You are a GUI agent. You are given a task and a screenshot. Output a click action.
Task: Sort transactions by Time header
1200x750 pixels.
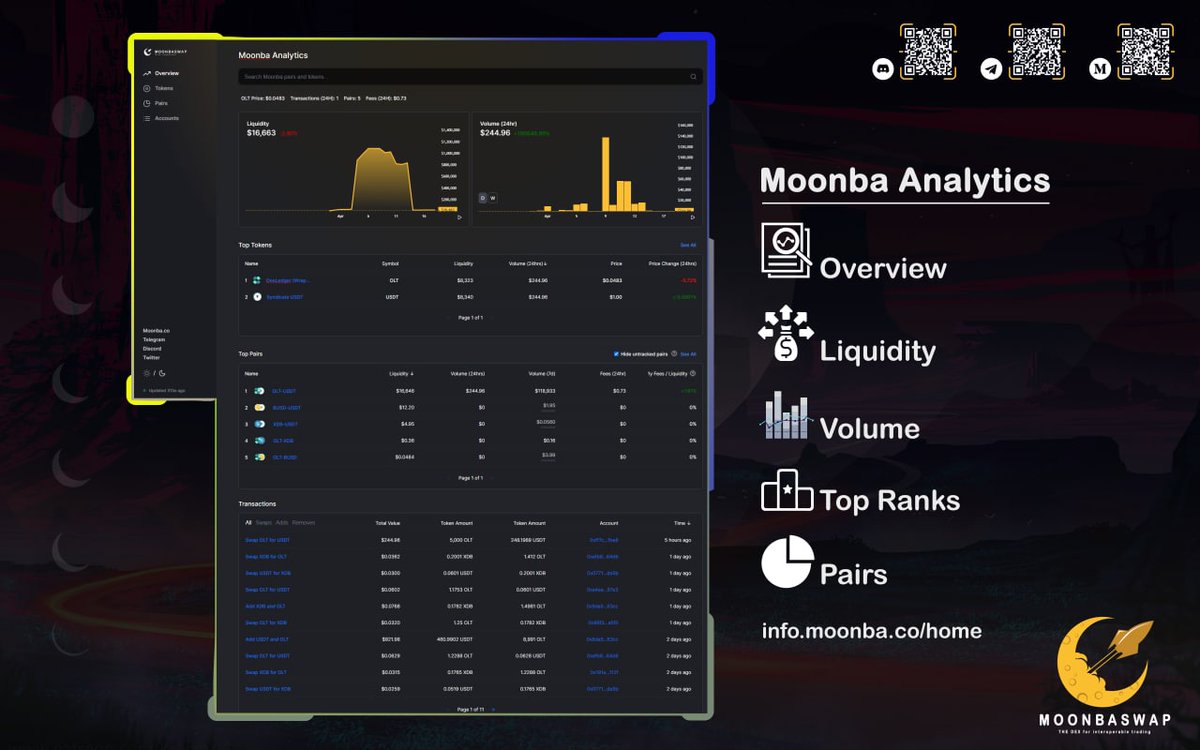point(682,523)
